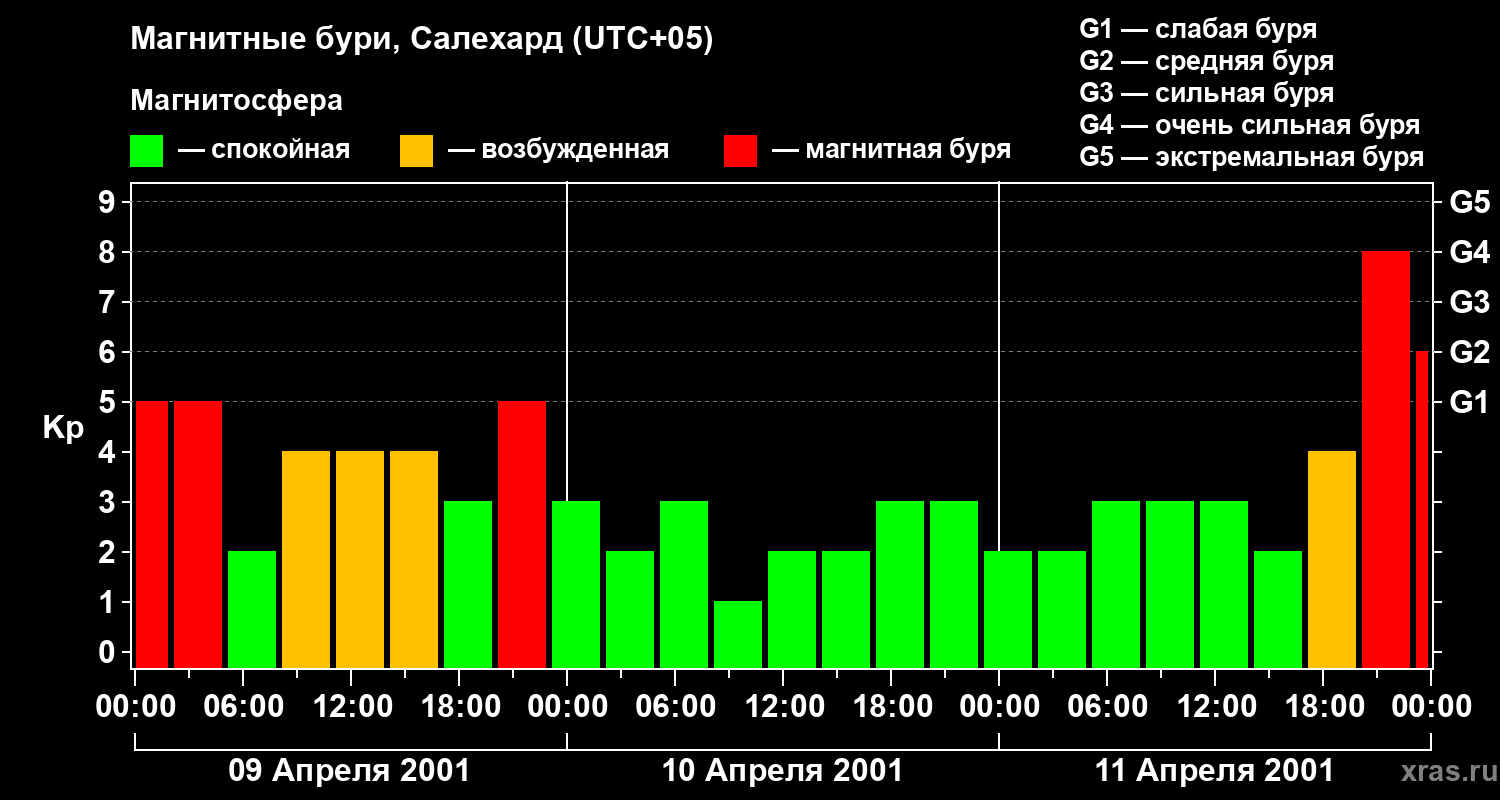The height and width of the screenshot is (800, 1500).
Task: Click the green Kp 2 bar on 09 April
Action: click(x=252, y=610)
